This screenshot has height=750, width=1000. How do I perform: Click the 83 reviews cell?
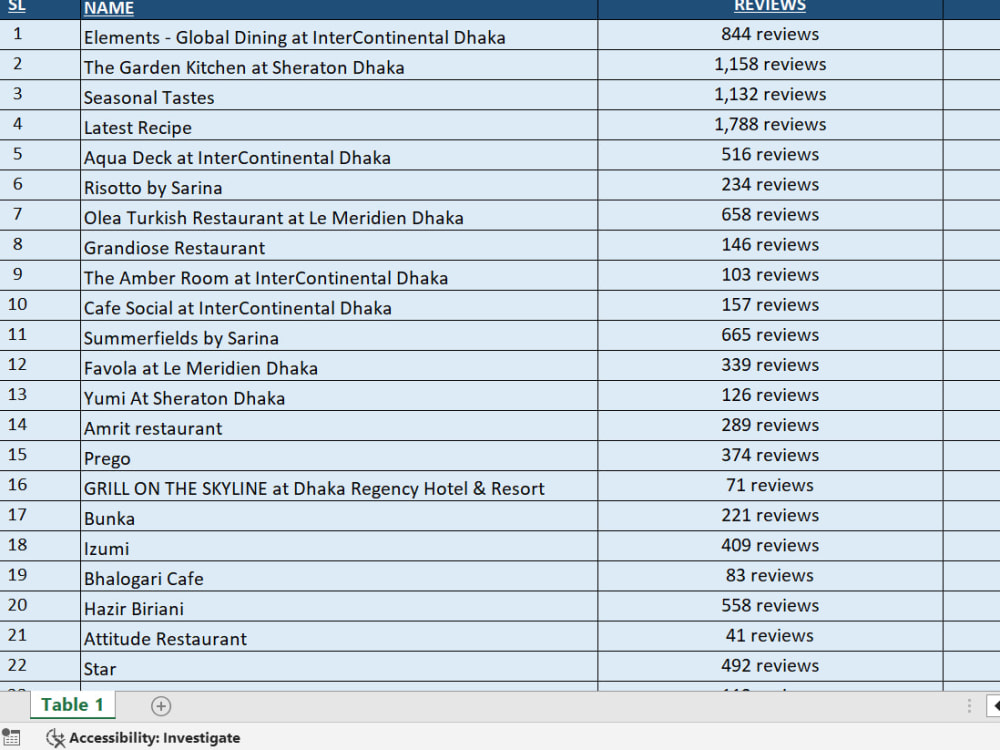pyautogui.click(x=770, y=576)
